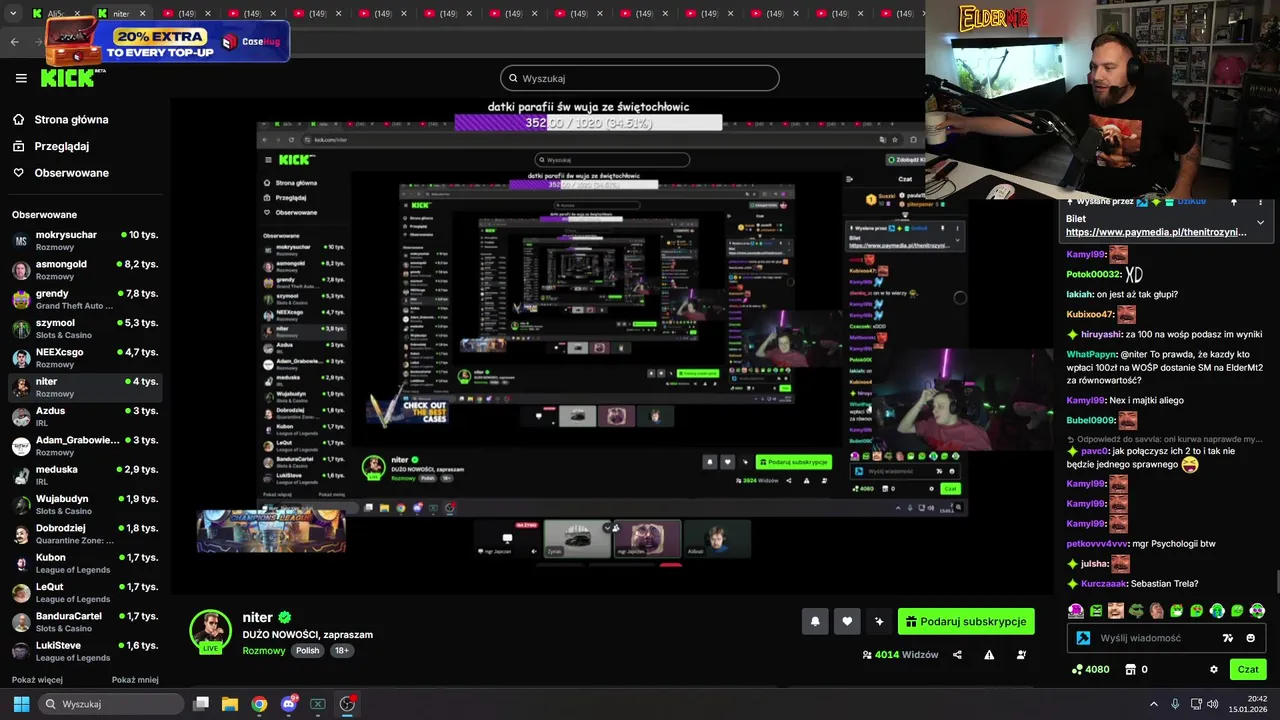The height and width of the screenshot is (720, 1280).
Task: Select grendy channel in followed list
Action: (x=85, y=299)
